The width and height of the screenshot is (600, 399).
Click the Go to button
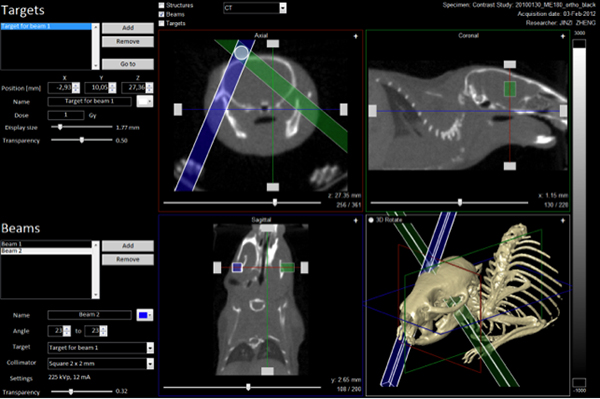pos(128,64)
